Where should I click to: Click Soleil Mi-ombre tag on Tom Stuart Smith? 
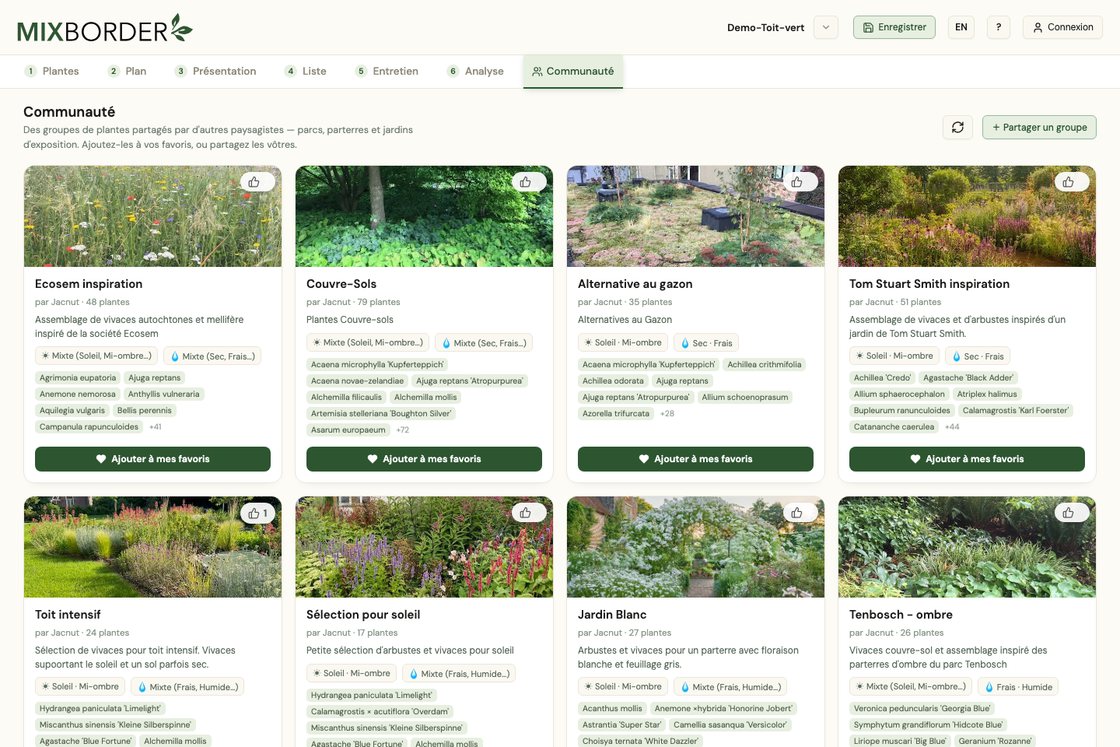point(894,356)
